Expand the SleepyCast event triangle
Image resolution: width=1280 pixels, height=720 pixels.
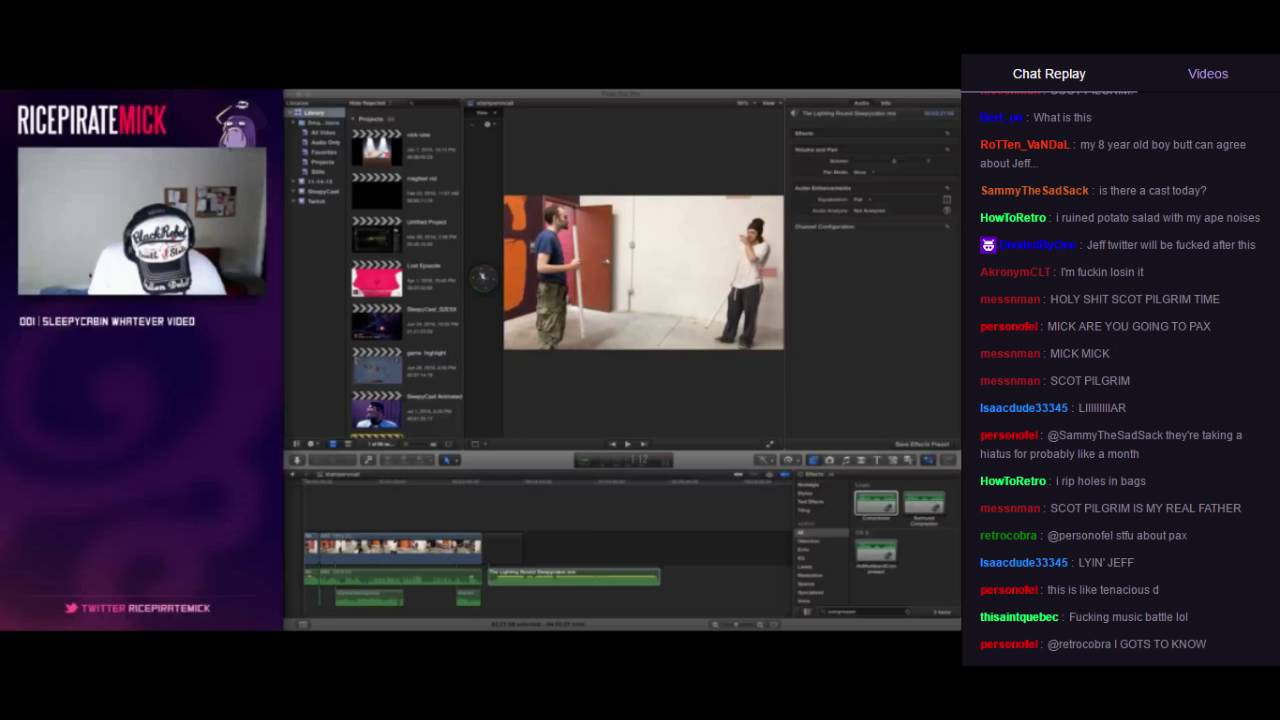pyautogui.click(x=293, y=191)
